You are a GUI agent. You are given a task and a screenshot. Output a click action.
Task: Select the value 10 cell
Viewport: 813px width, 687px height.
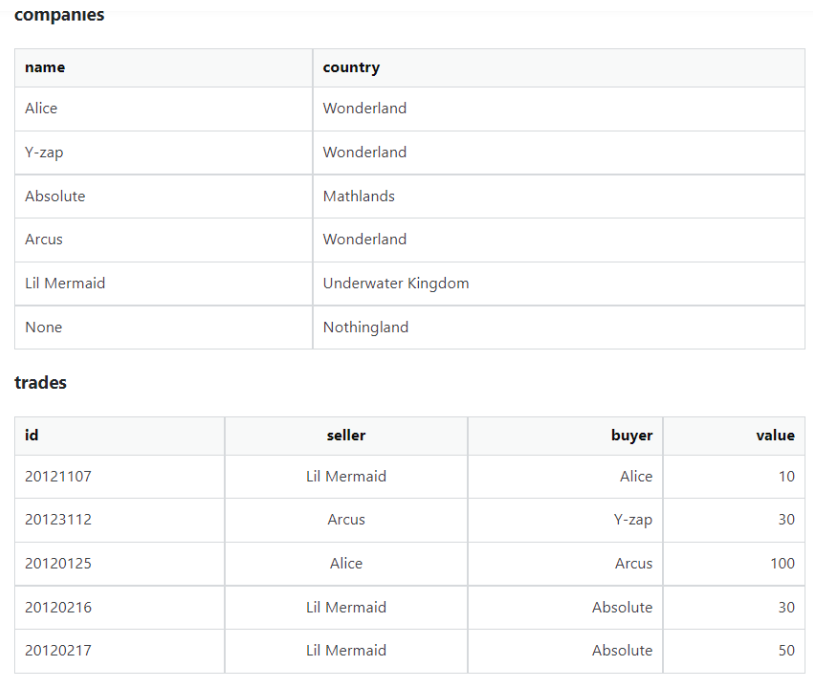click(786, 477)
